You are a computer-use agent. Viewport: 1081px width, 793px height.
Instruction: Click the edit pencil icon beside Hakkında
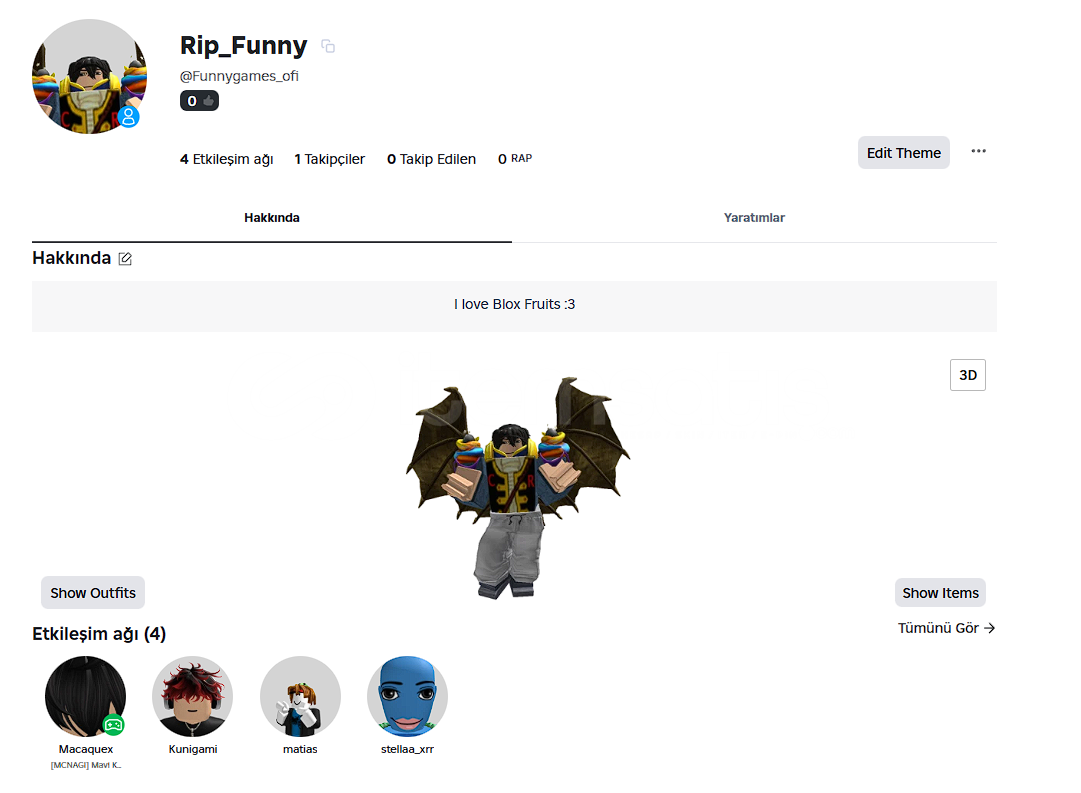(125, 259)
